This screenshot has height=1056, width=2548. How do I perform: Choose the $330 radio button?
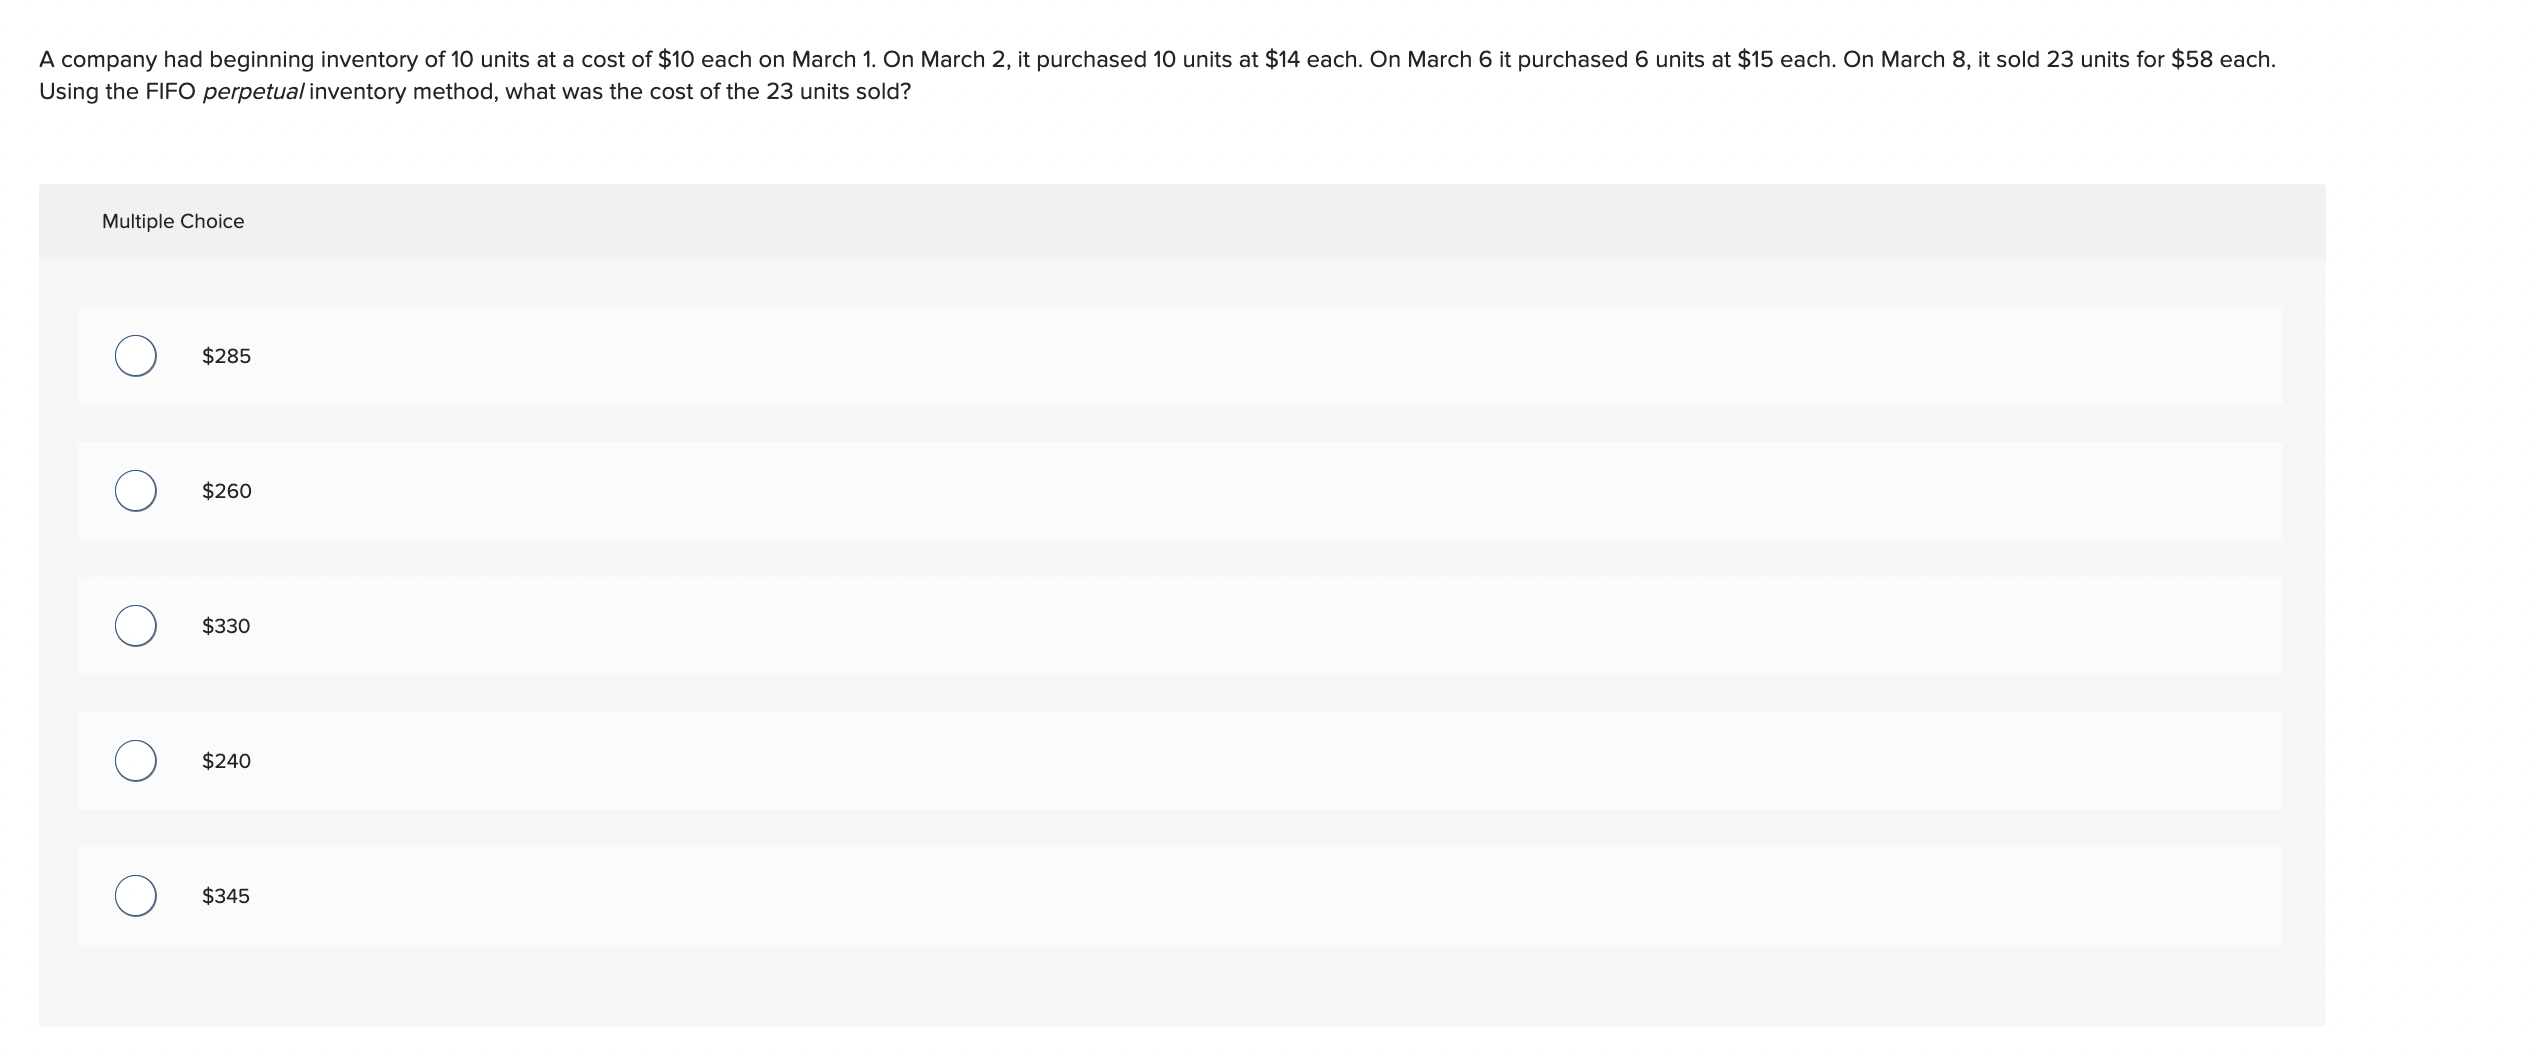pos(135,626)
